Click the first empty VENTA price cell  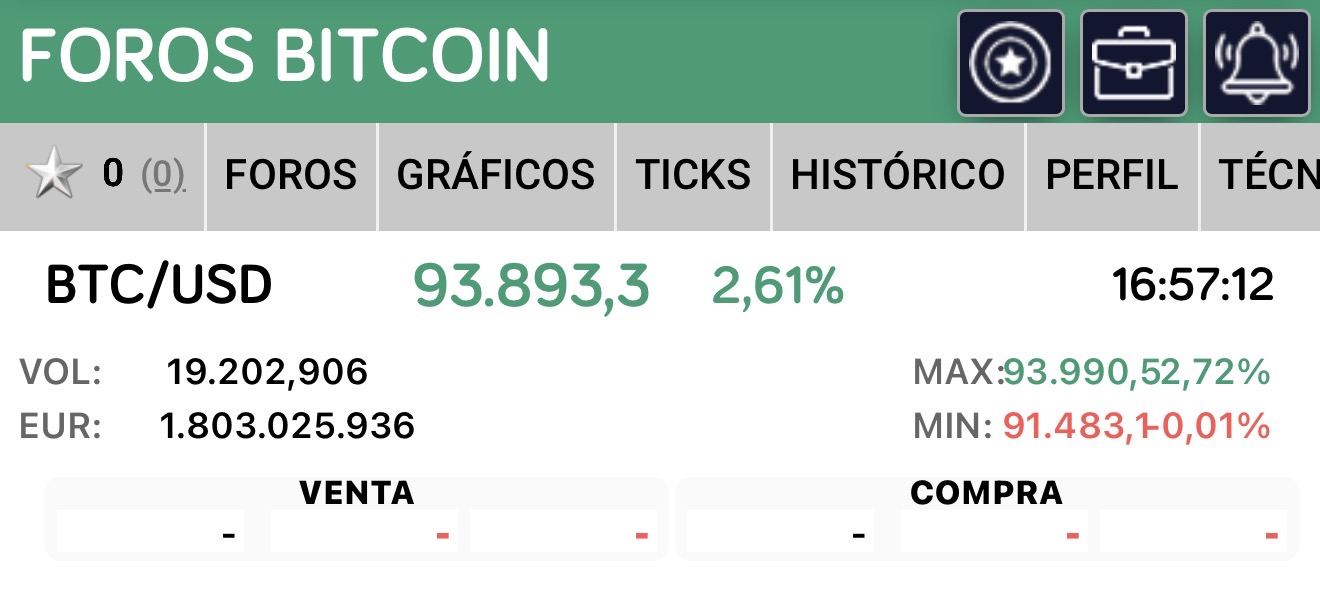click(151, 533)
